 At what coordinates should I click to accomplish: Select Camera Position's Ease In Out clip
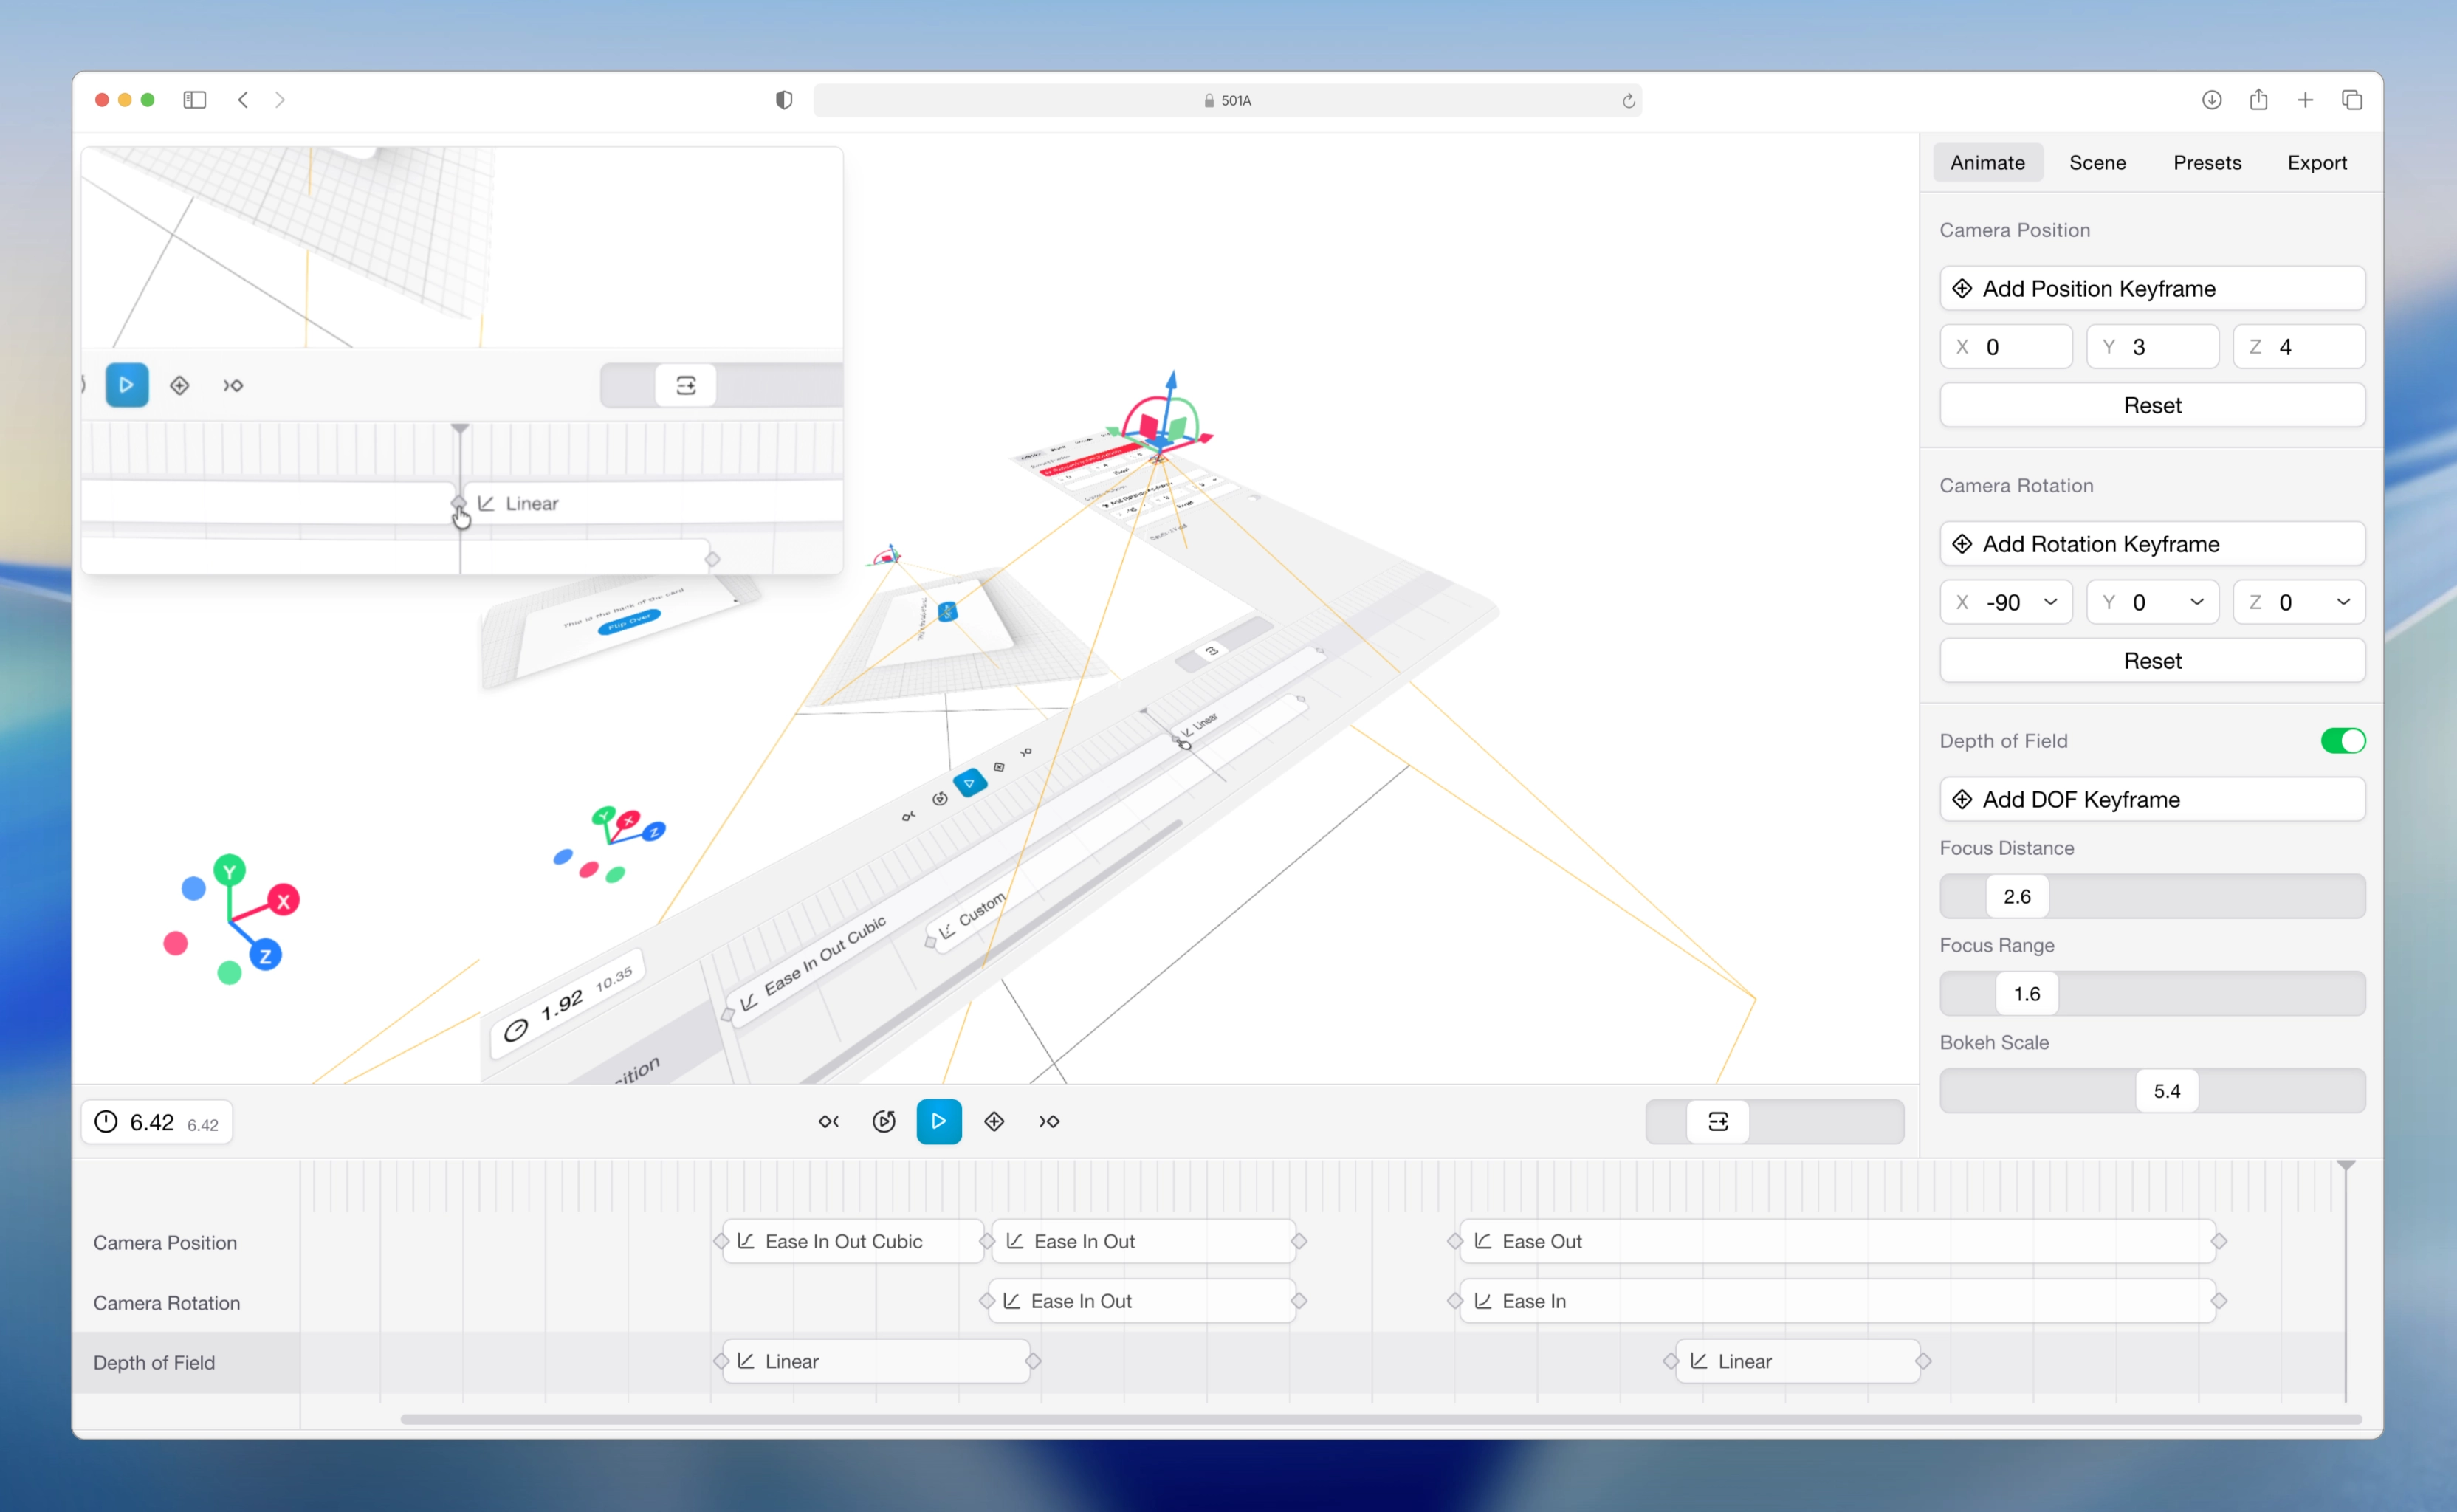click(x=1143, y=1242)
